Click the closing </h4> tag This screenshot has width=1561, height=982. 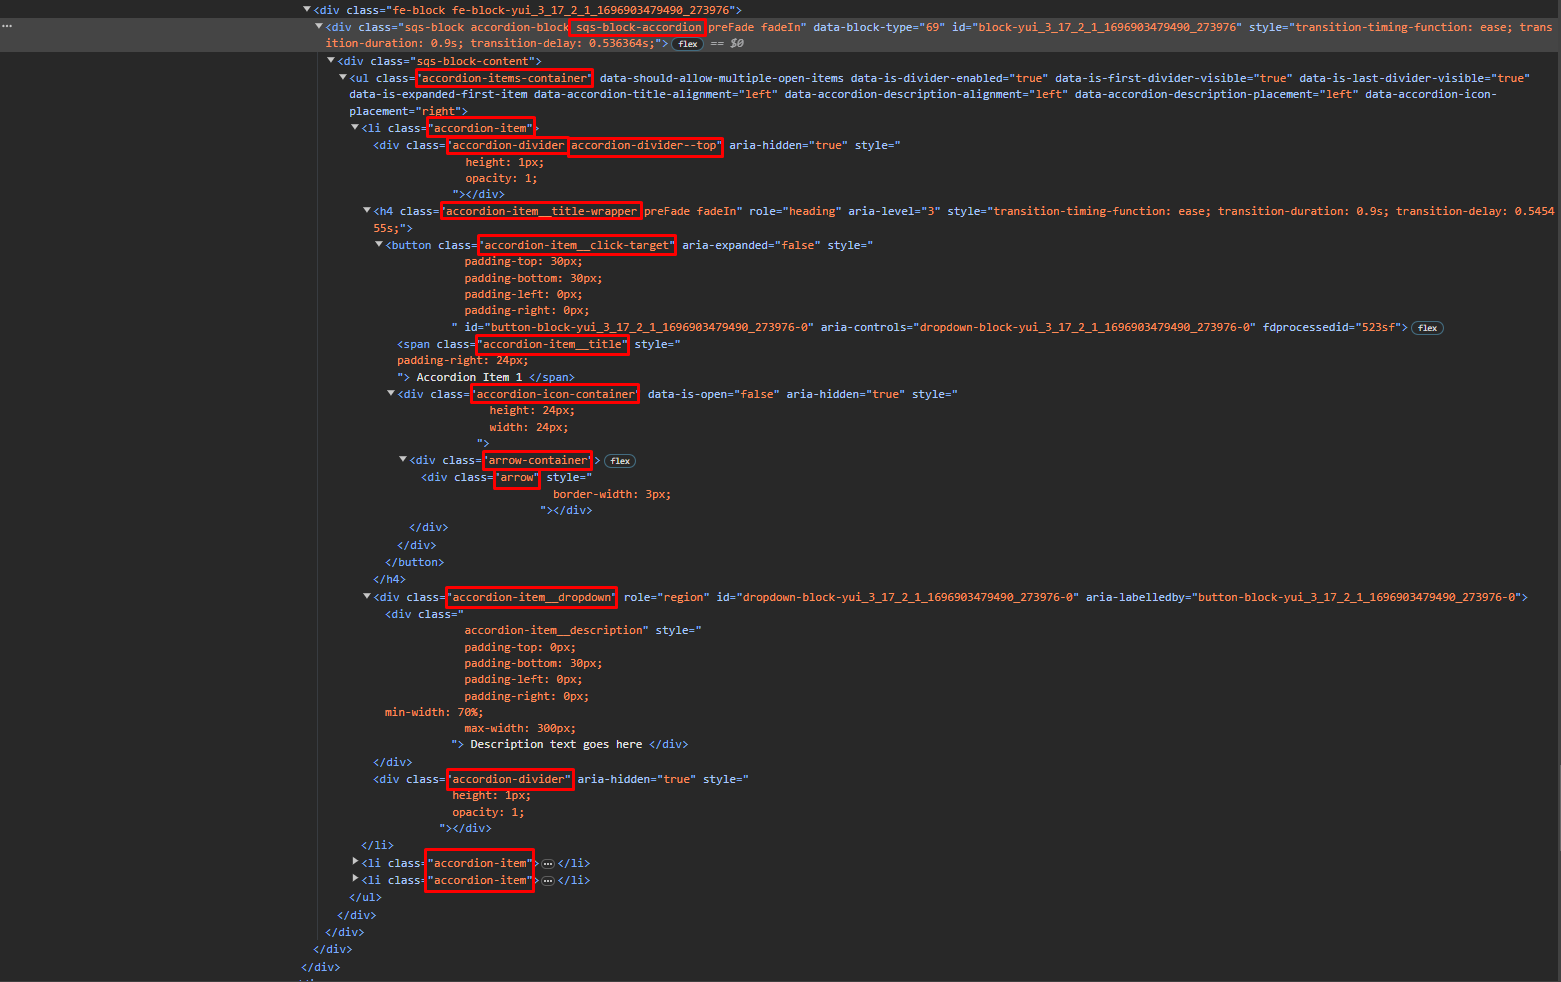389,579
